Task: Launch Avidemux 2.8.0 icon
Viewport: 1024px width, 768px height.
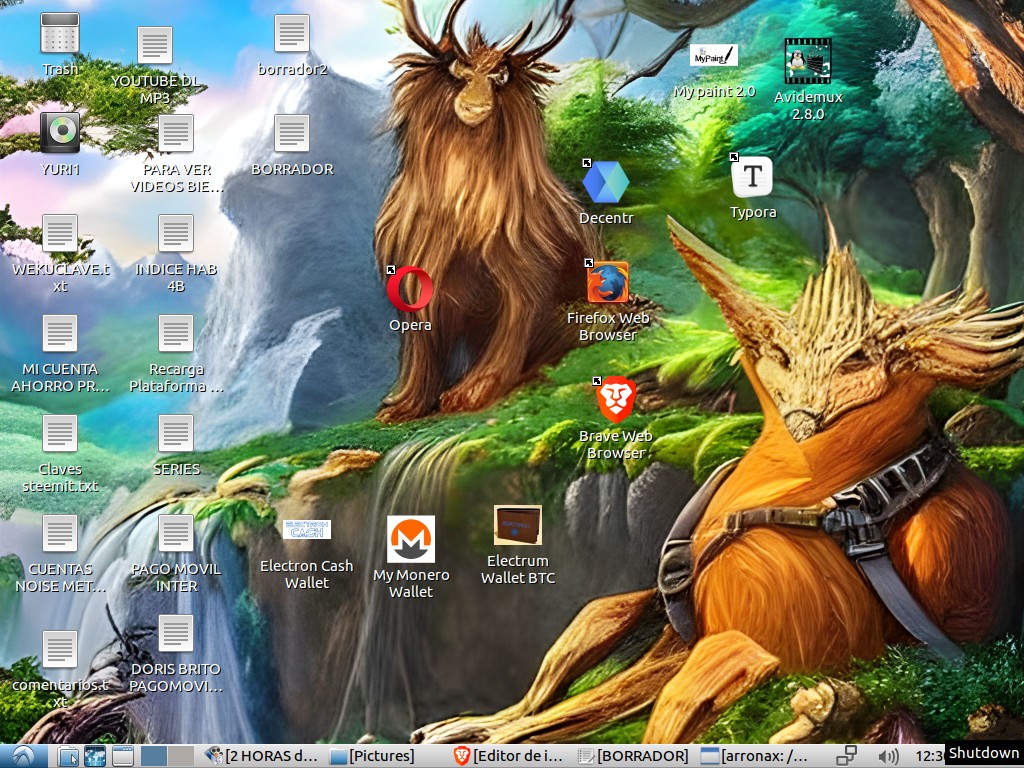Action: tap(808, 61)
